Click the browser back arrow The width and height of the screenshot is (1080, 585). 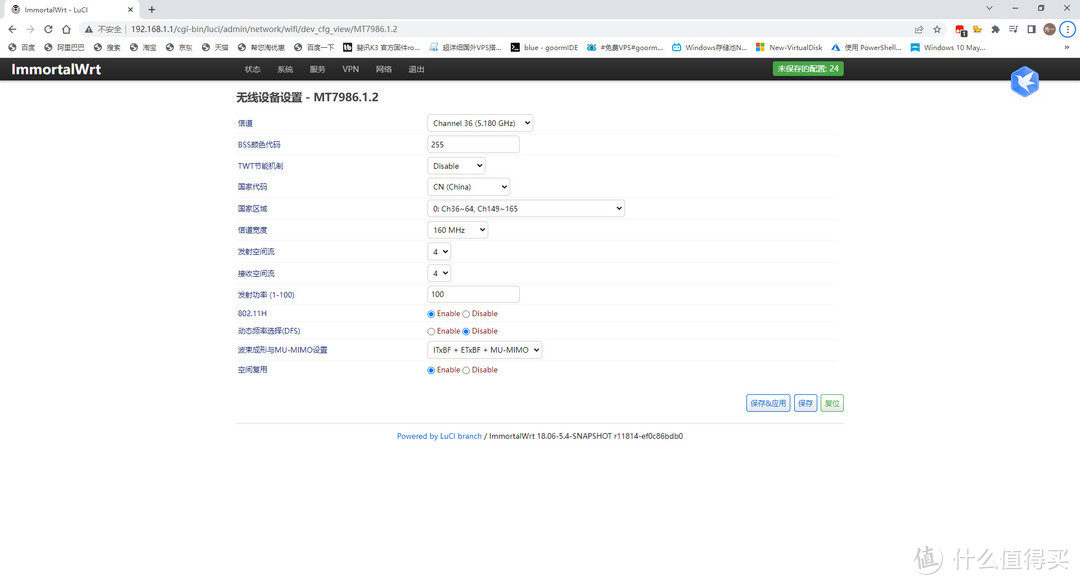pyautogui.click(x=12, y=29)
